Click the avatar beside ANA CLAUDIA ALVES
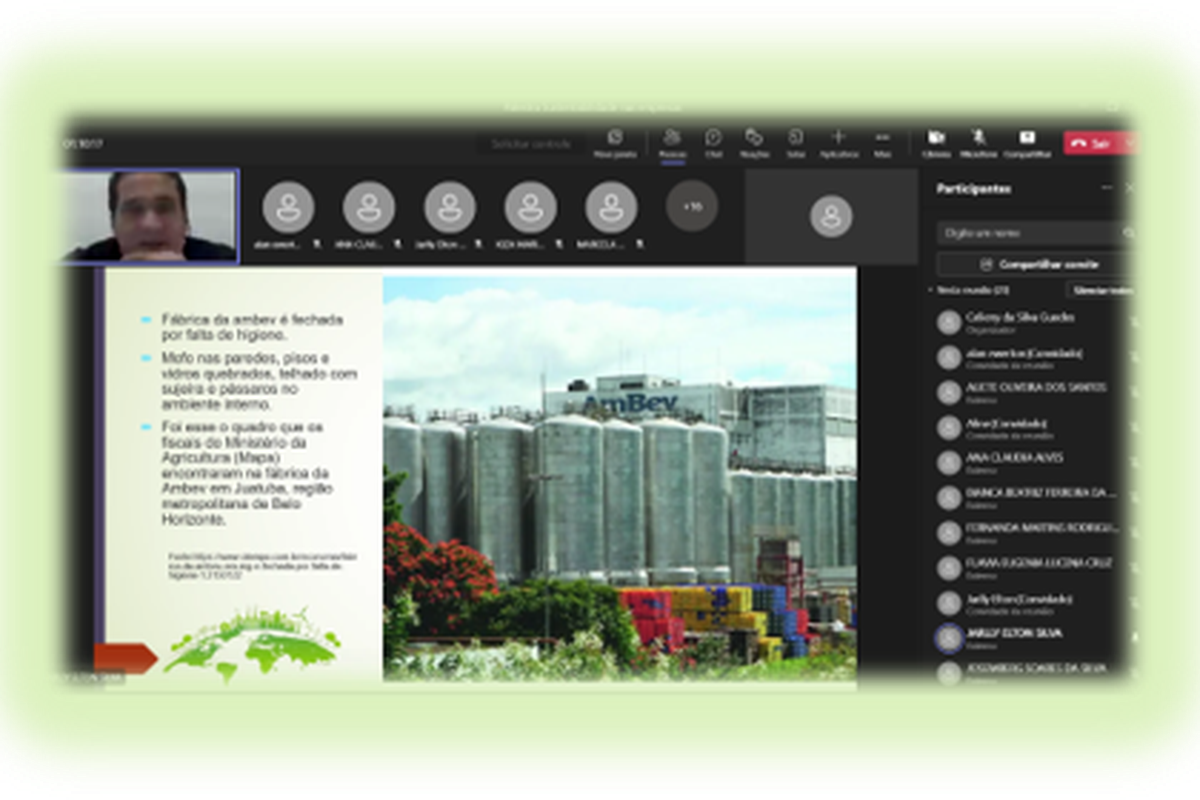This screenshot has height=800, width=1200. [949, 463]
